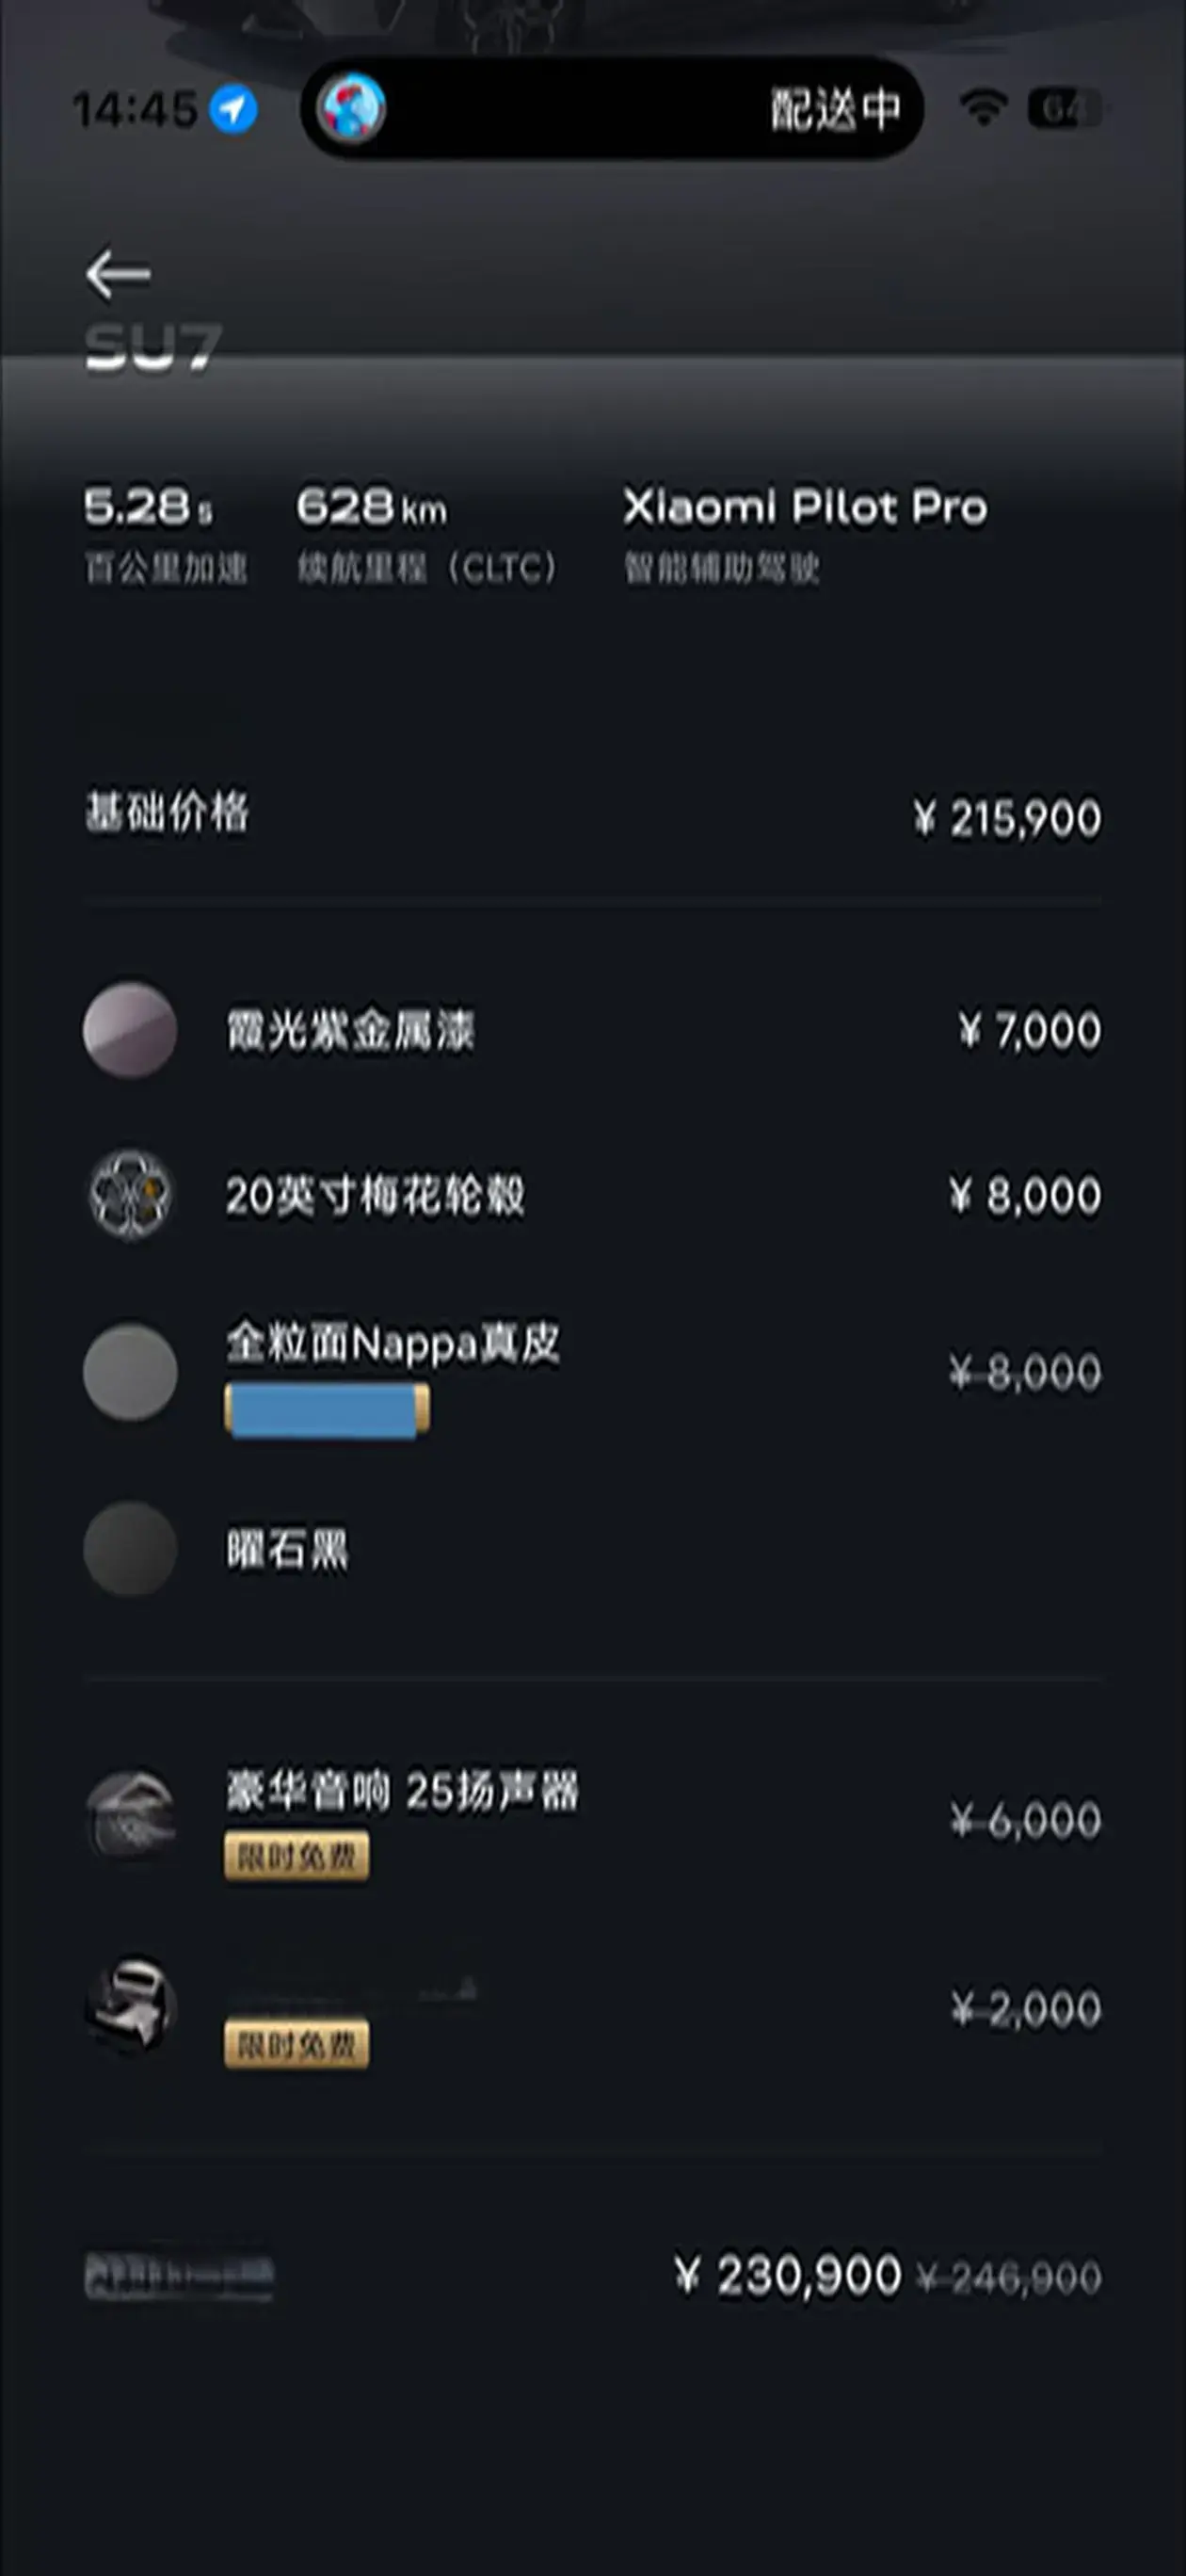
Task: Tap the Wi-Fi status icon
Action: coord(983,108)
